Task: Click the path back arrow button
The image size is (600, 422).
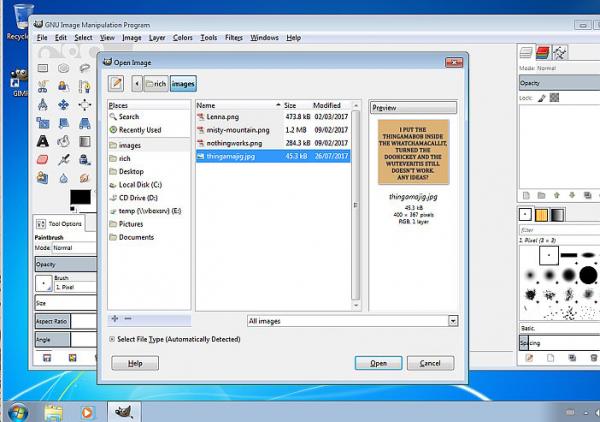Action: pyautogui.click(x=137, y=83)
